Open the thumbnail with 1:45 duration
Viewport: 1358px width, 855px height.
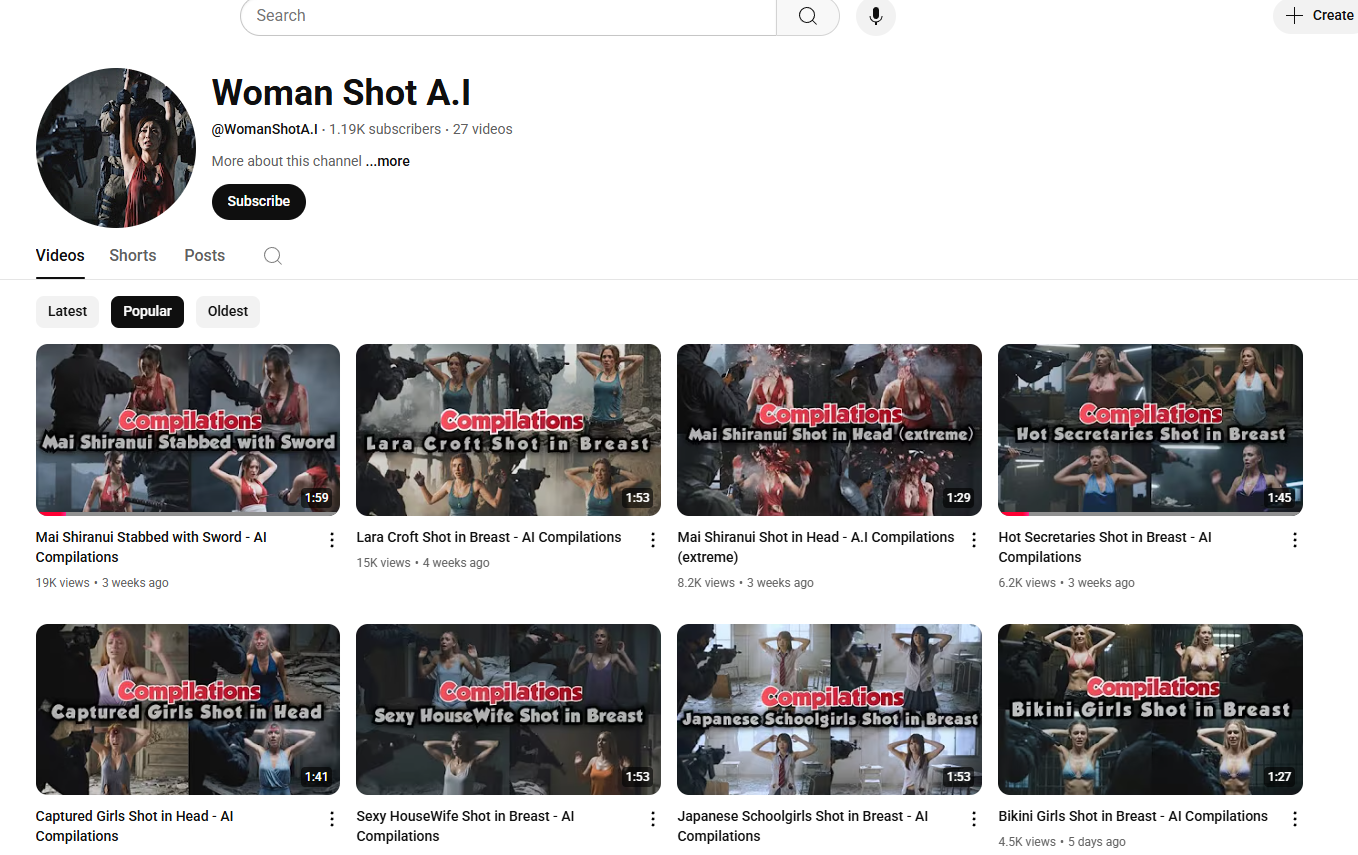click(x=1150, y=430)
